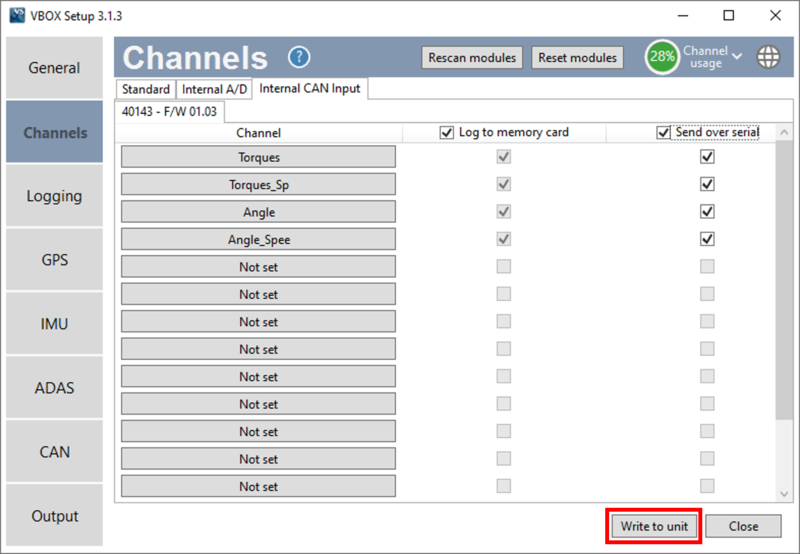Select the Internal CAN Input tab
The width and height of the screenshot is (800, 554).
(x=310, y=88)
